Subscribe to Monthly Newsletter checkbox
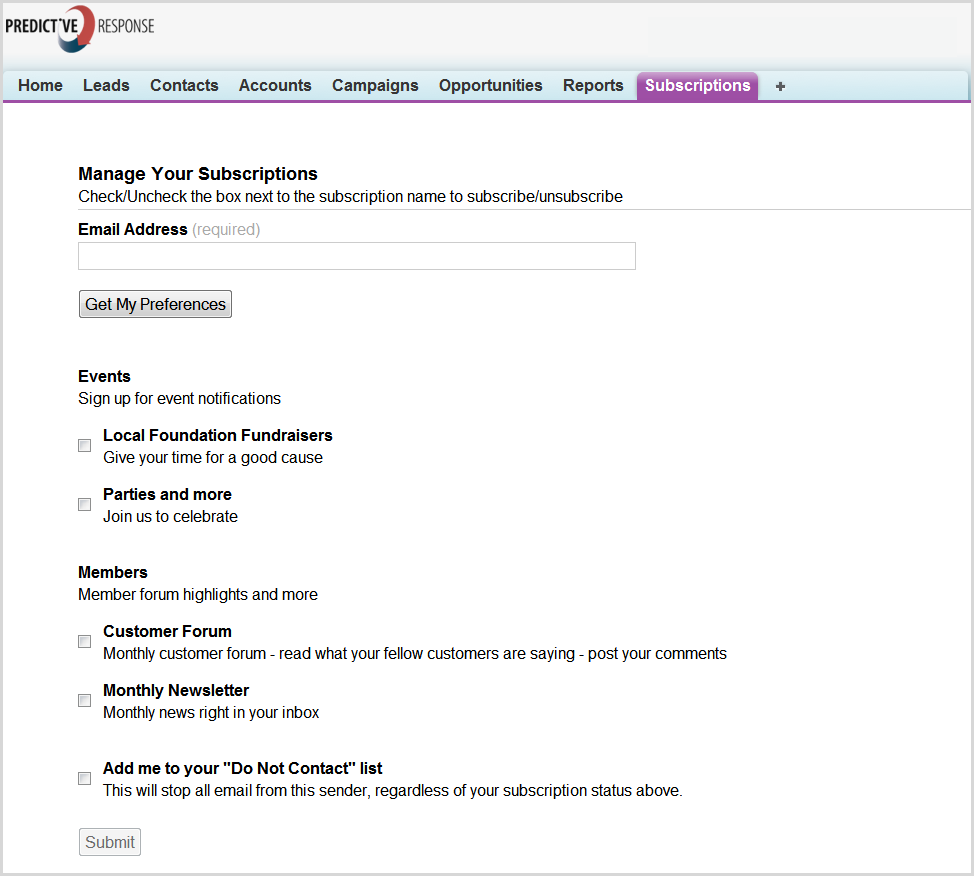Screen dimensions: 974x876 tap(85, 701)
